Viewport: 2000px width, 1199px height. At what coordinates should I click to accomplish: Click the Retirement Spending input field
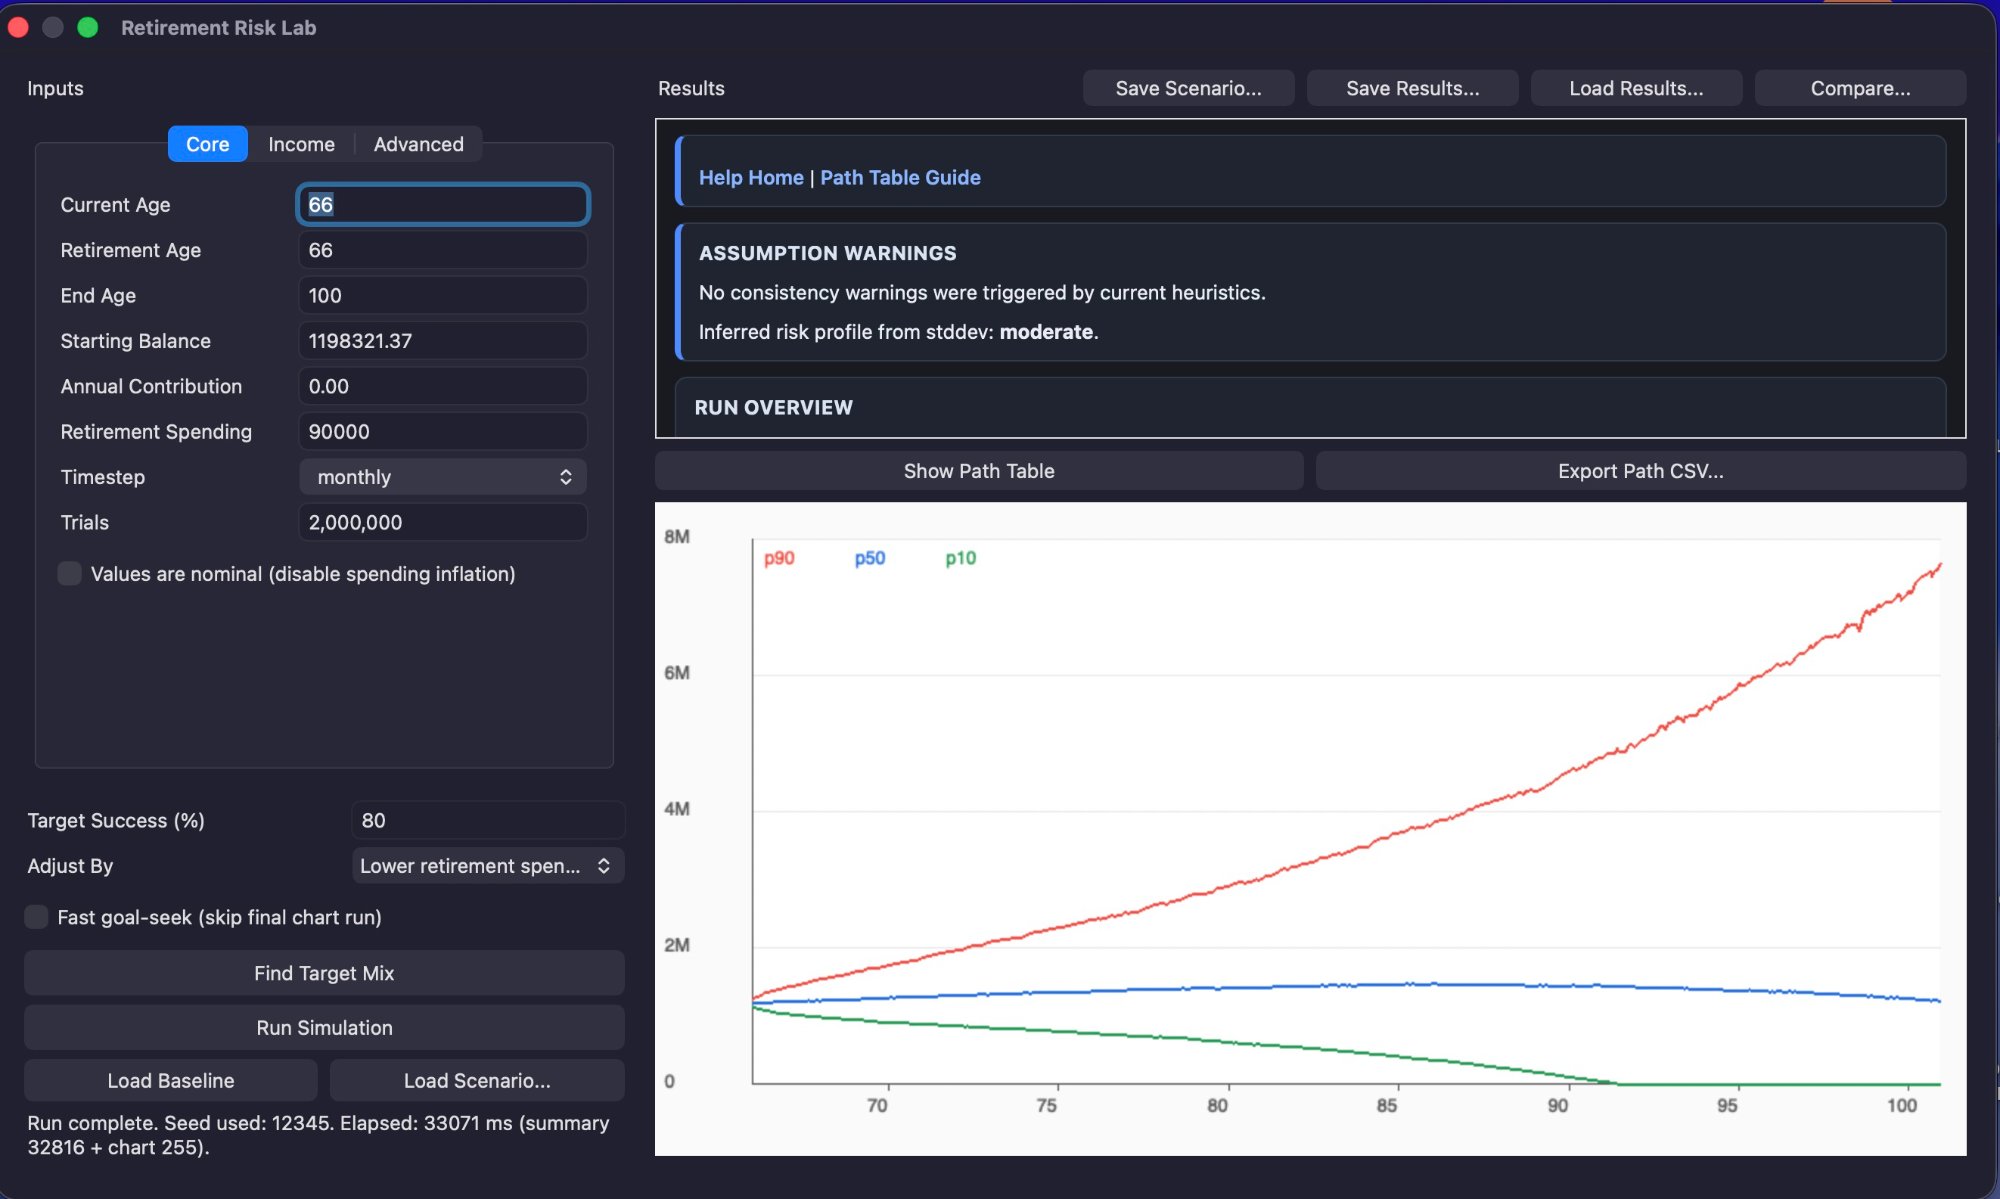442,432
